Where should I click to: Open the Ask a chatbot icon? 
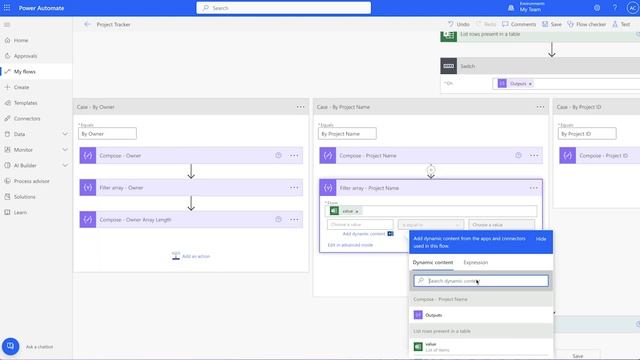tap(11, 346)
